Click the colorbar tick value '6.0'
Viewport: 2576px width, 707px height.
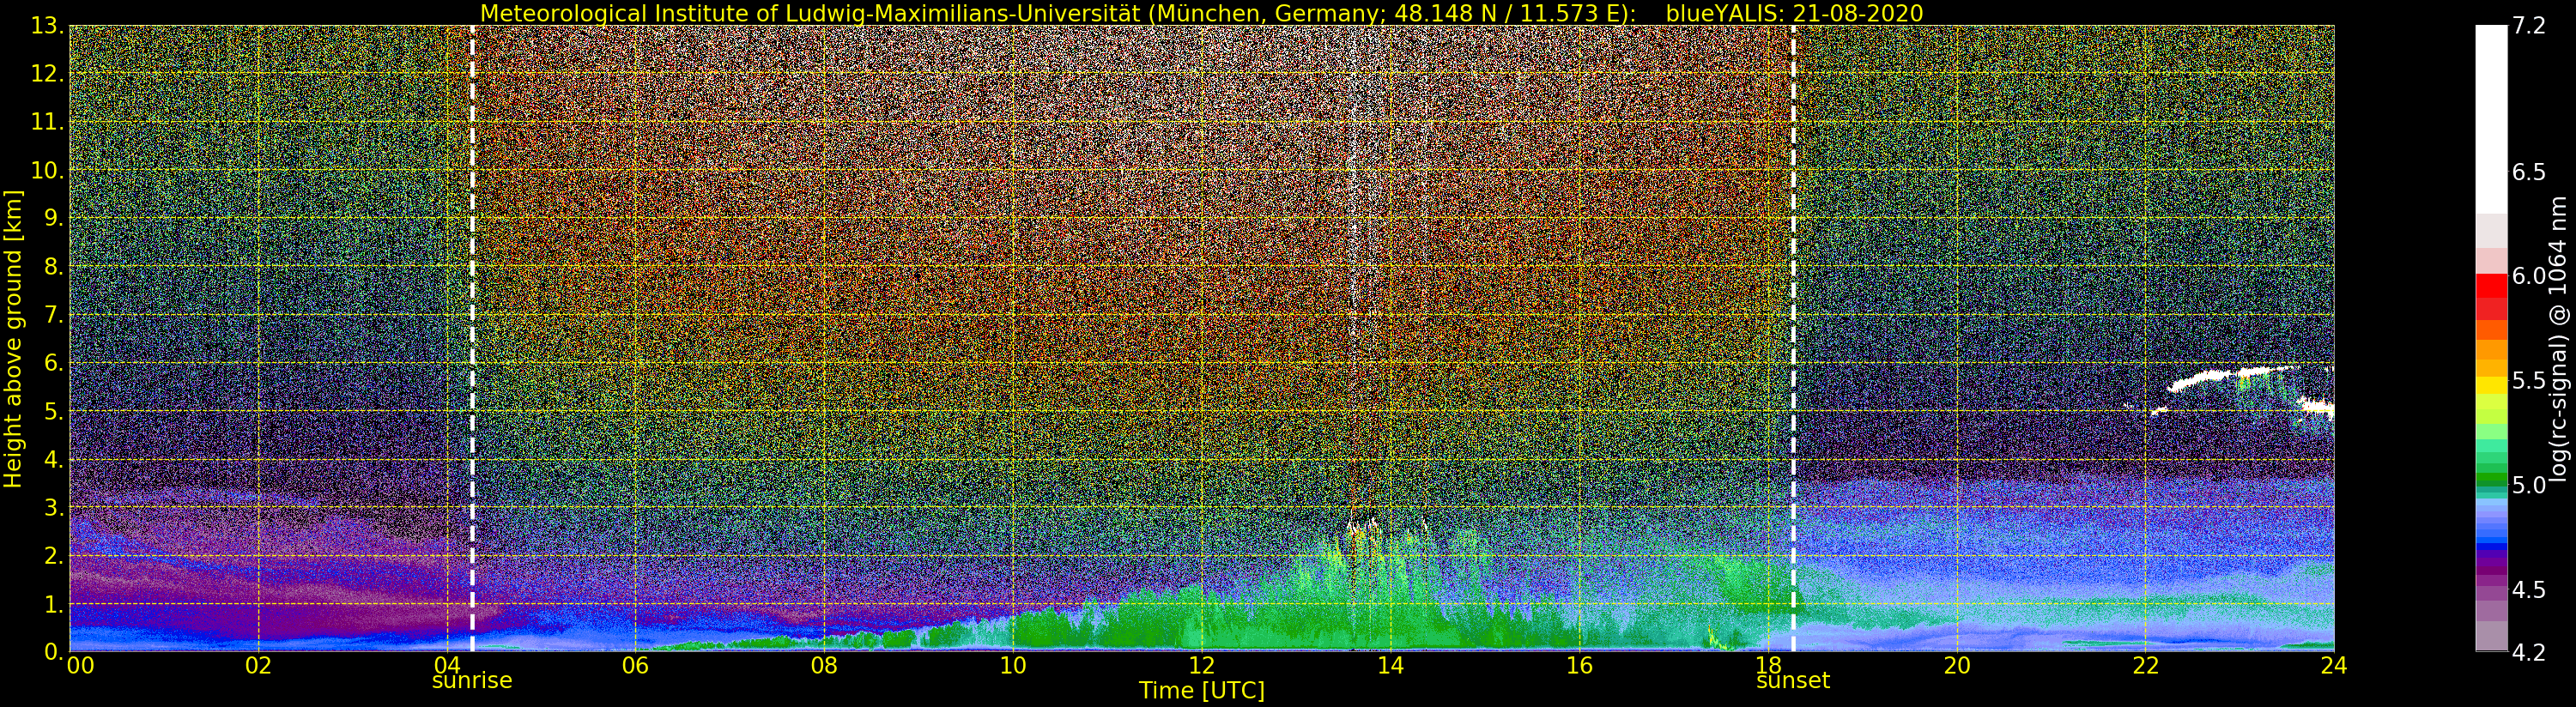[x=2528, y=276]
